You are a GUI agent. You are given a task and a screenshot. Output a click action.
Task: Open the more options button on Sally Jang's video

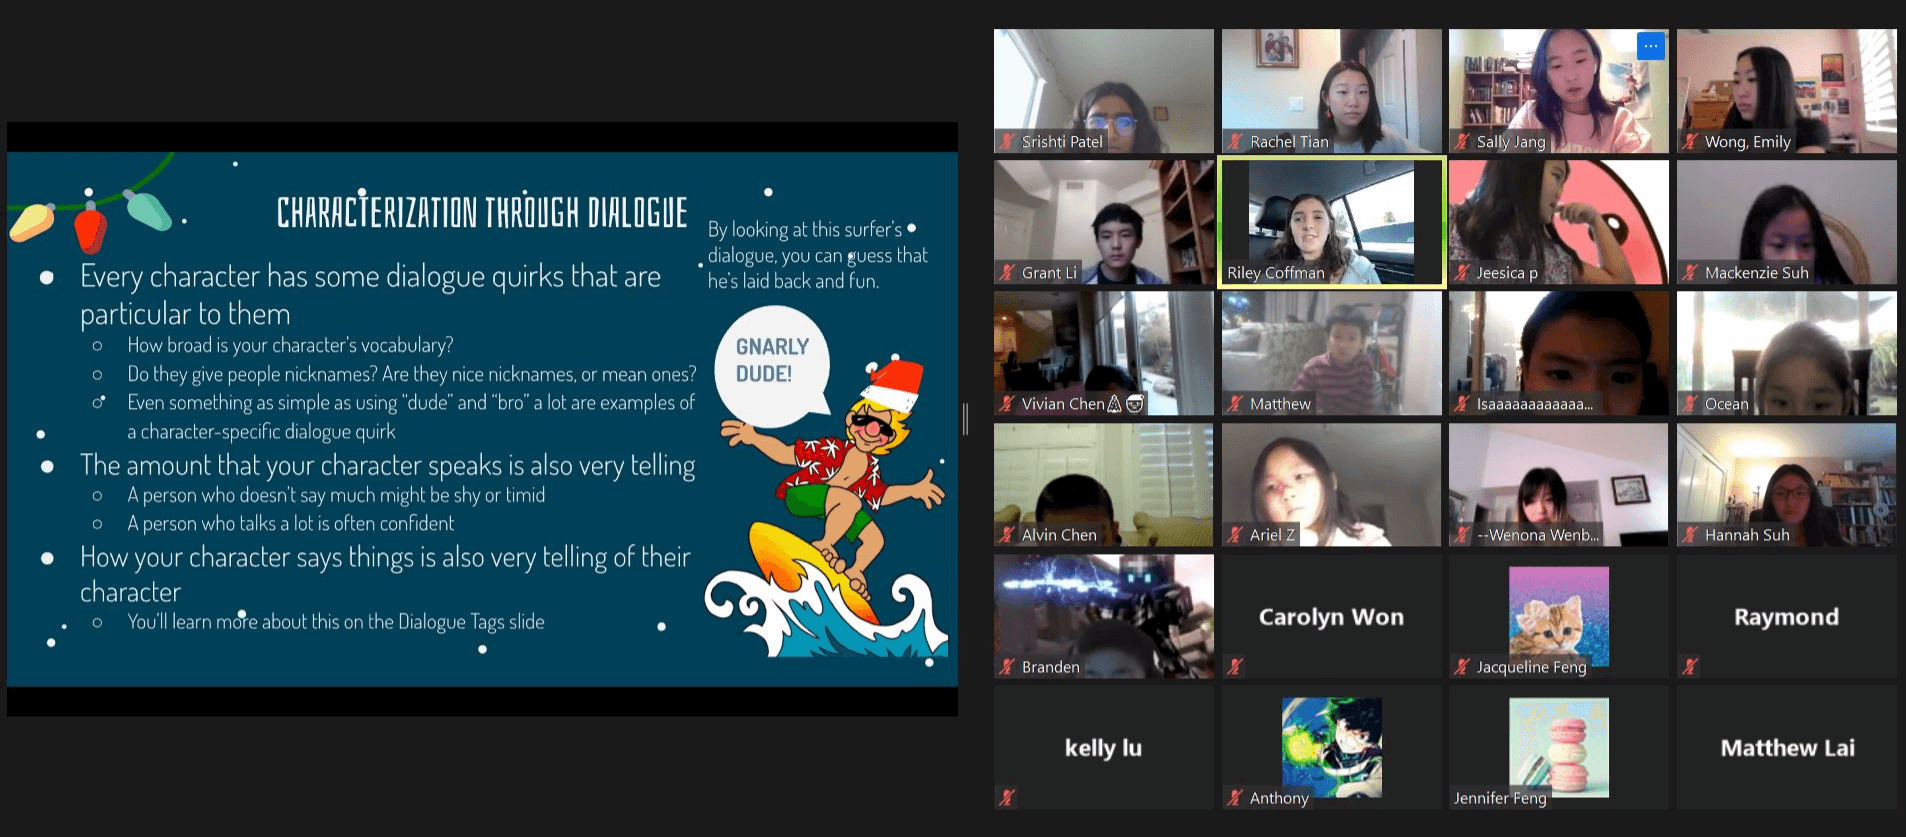click(1650, 46)
